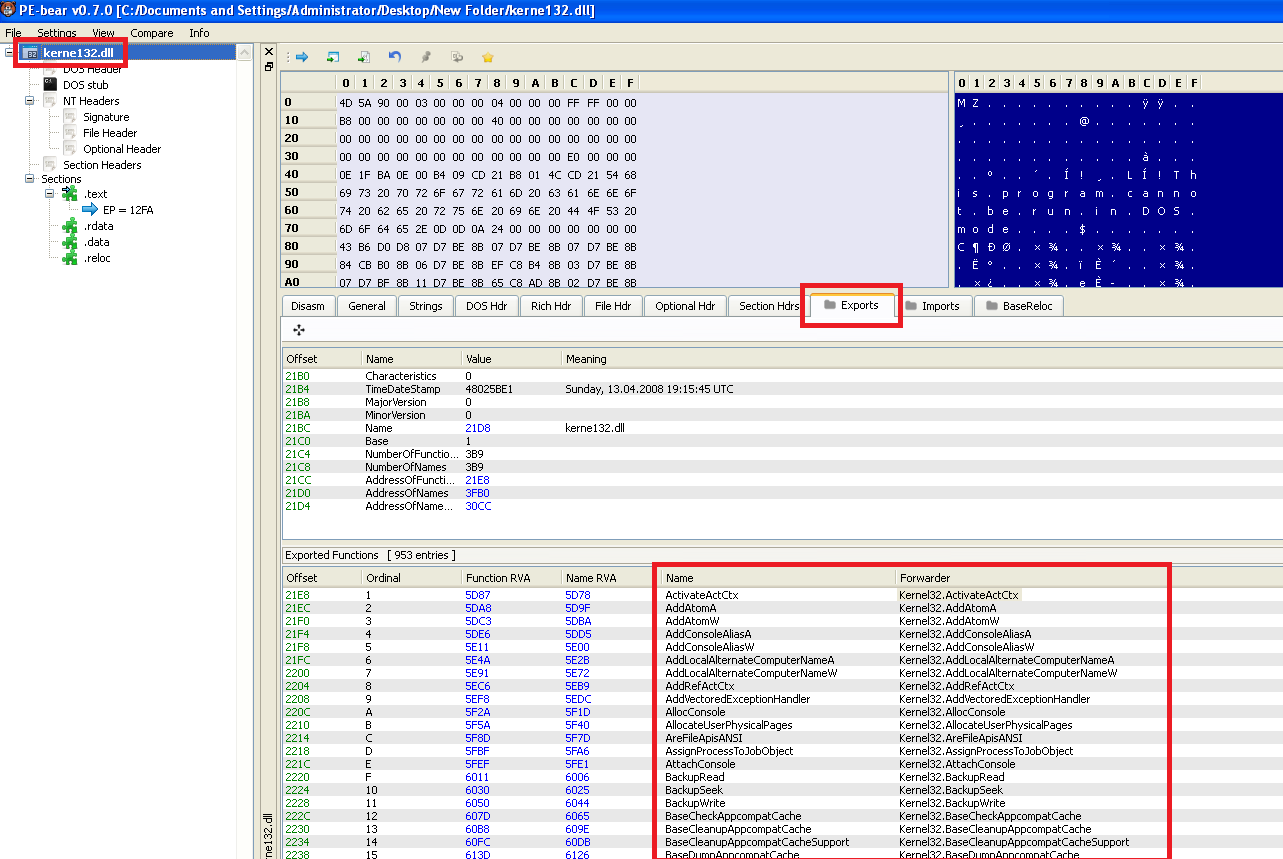Viewport: 1283px width, 859px height.
Task: Collapse the NT Headers tree node
Action: pyautogui.click(x=30, y=101)
